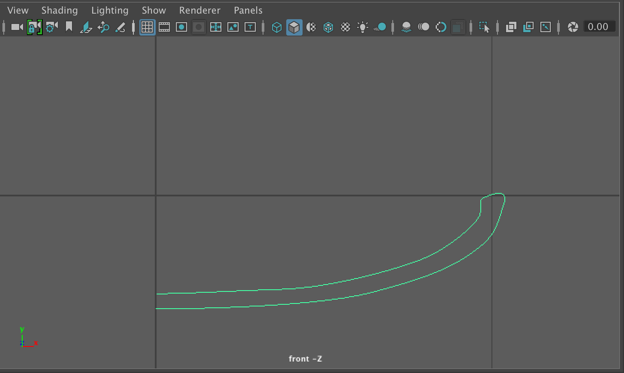Toggle the Field Chart icon

pyautogui.click(x=216, y=27)
